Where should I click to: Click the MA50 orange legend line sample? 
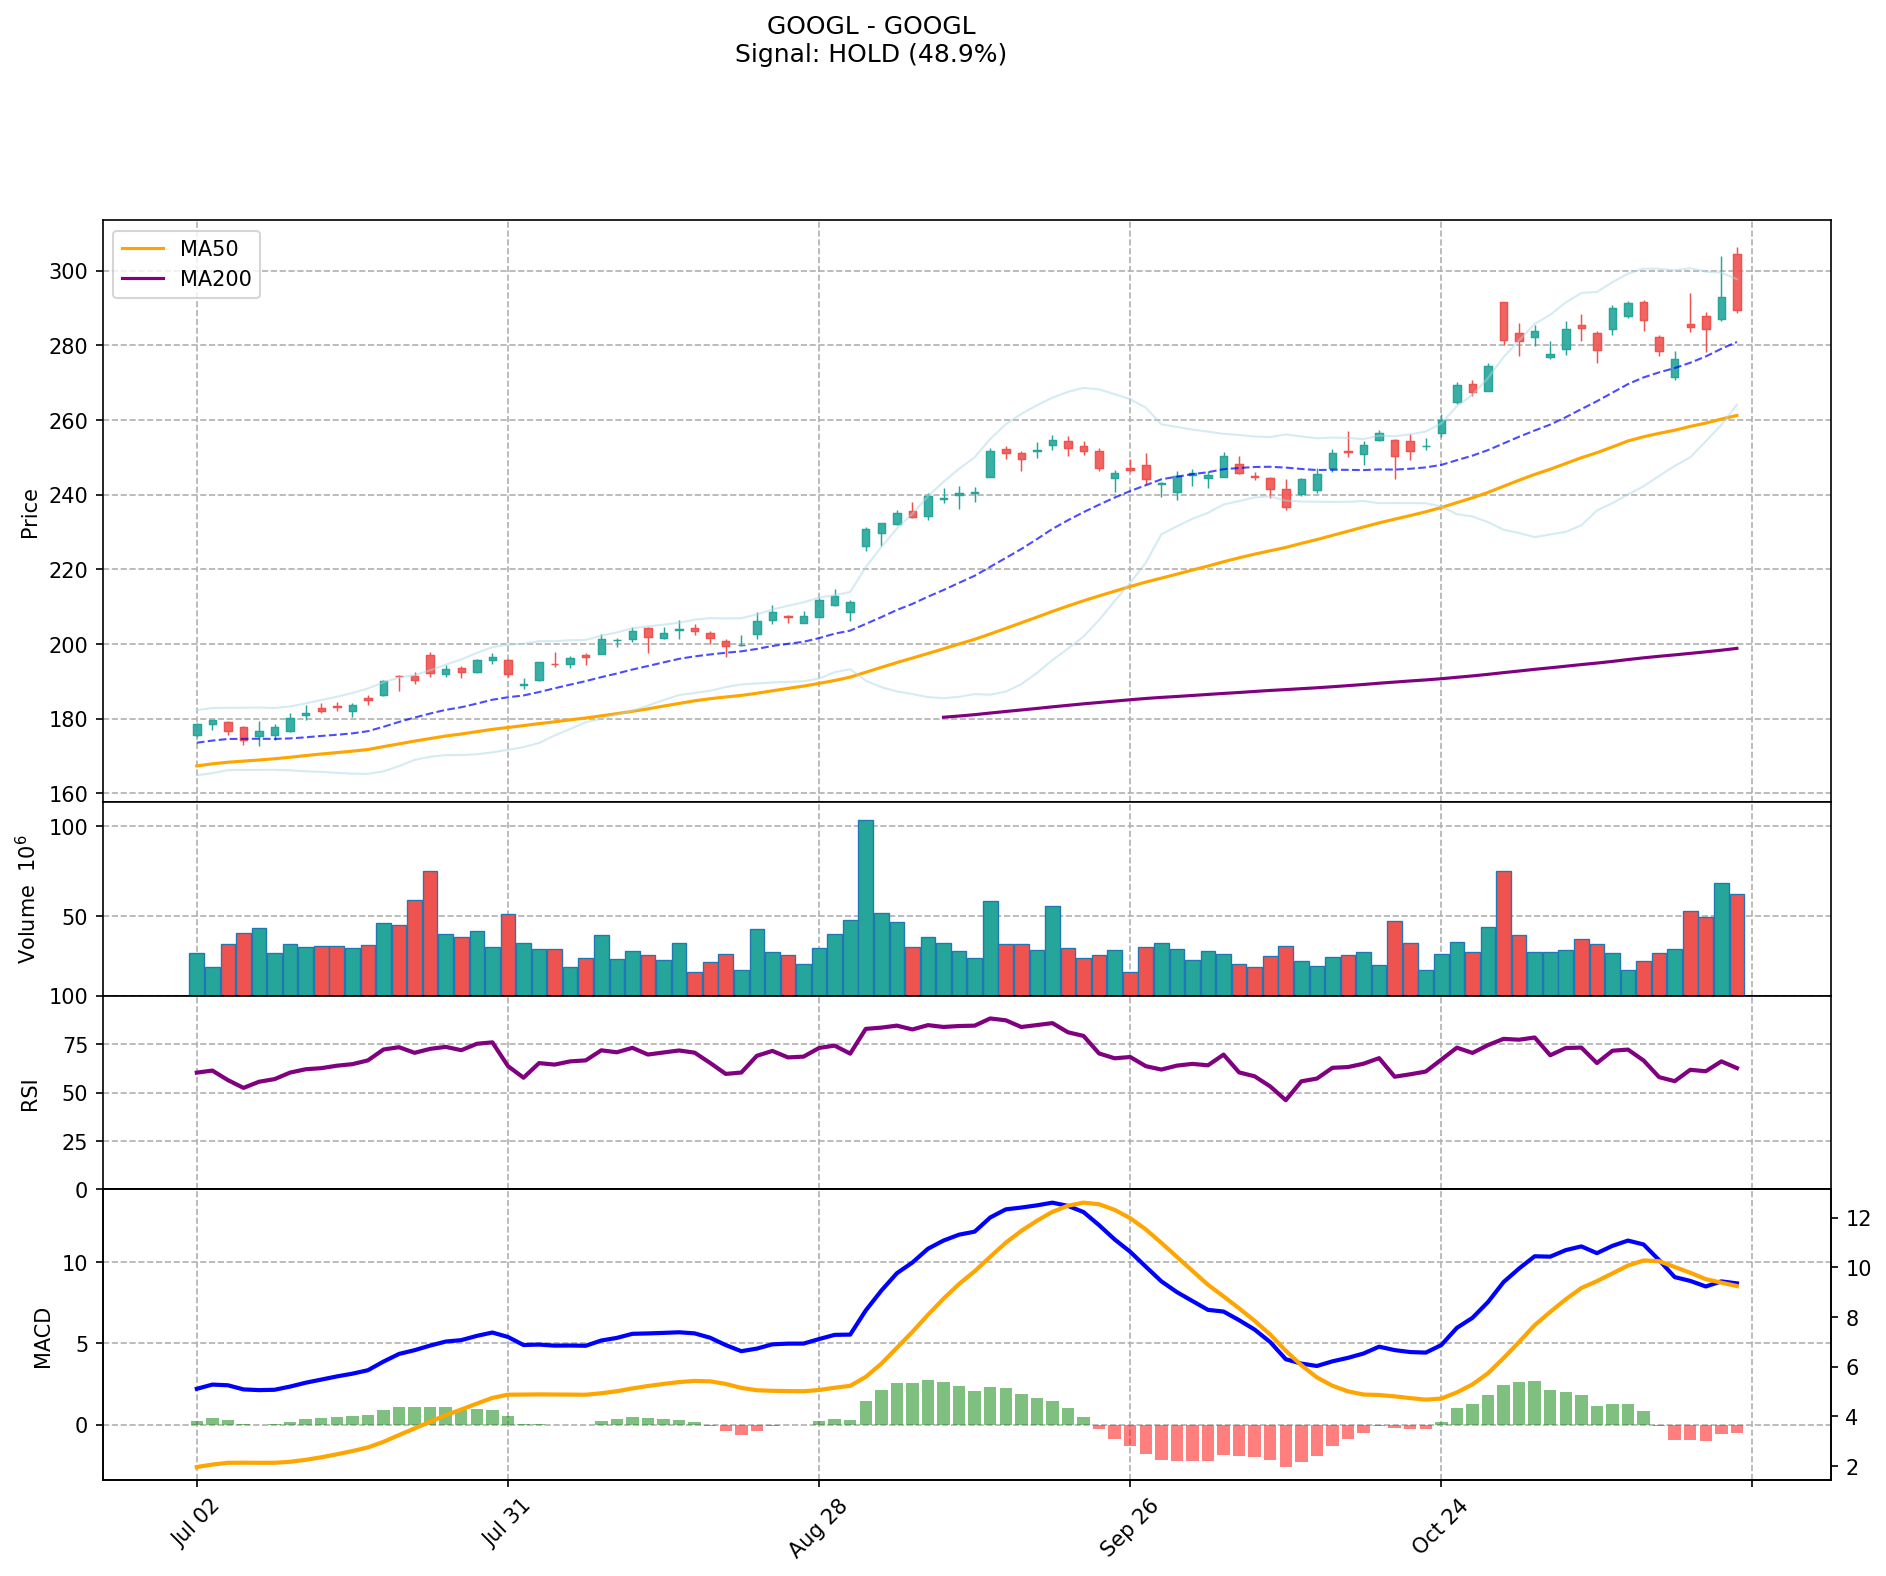point(144,250)
